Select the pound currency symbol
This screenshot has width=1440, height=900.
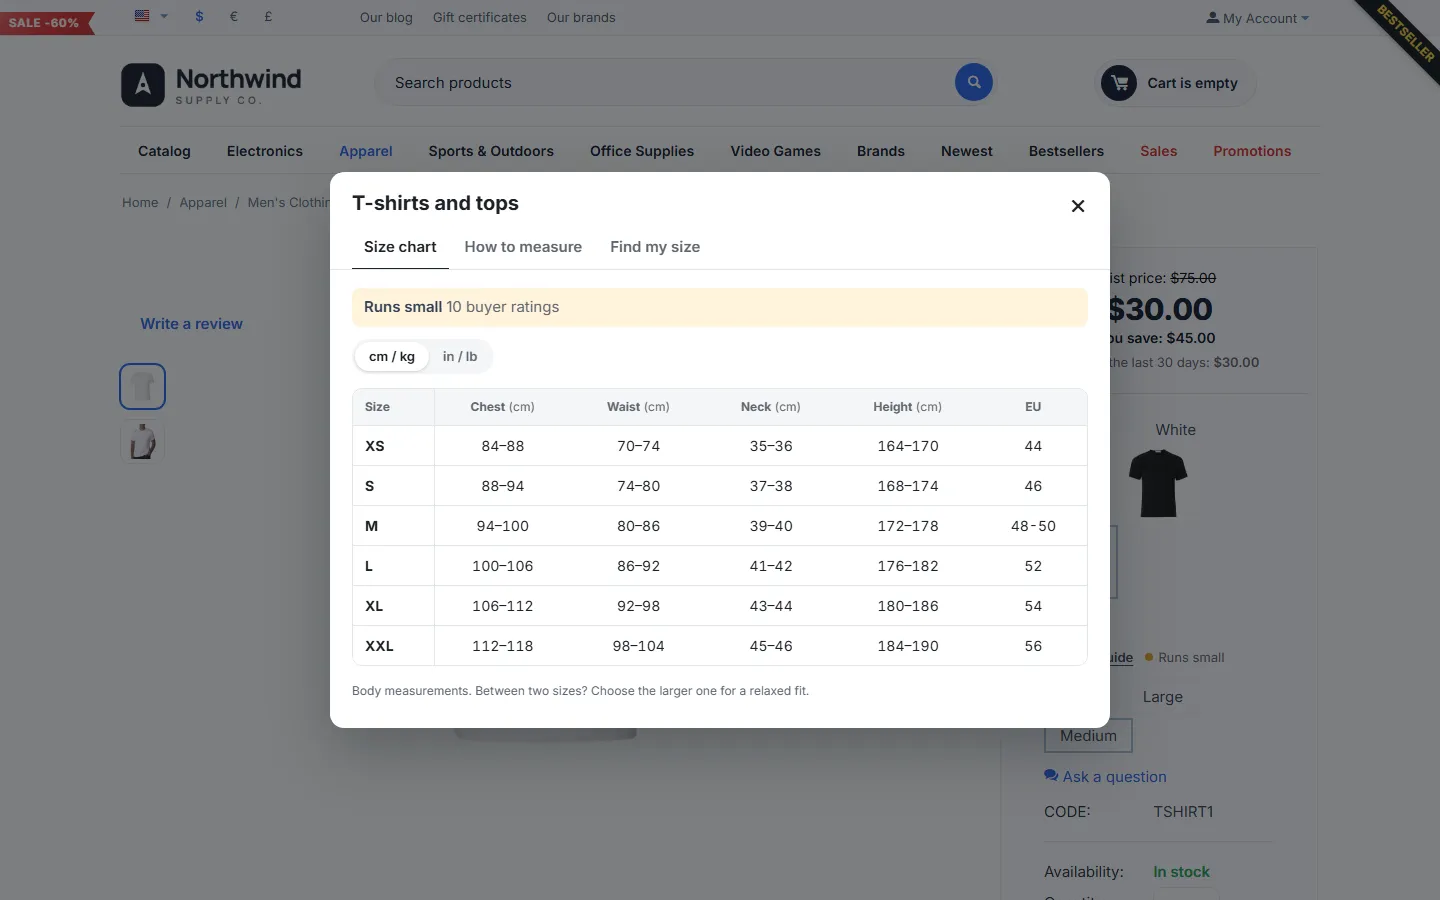(268, 16)
